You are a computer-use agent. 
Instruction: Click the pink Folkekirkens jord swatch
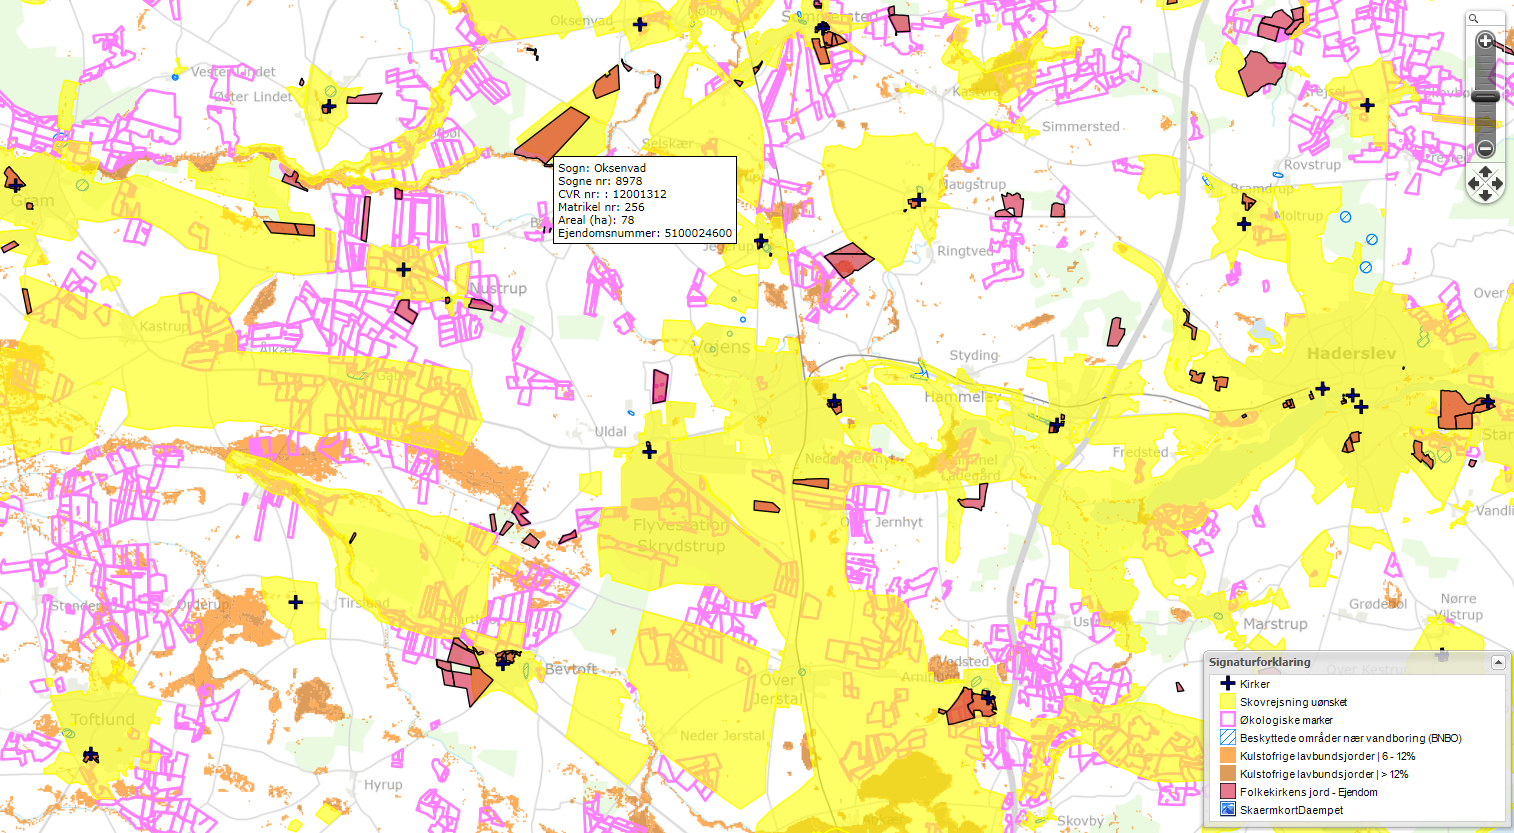click(1227, 792)
